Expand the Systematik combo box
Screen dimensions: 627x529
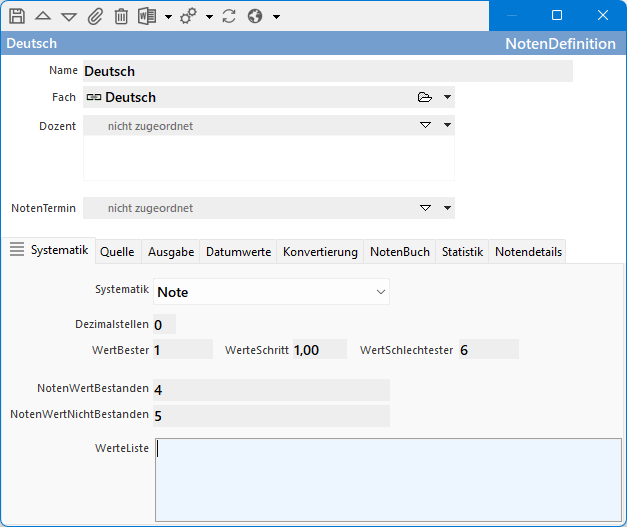[380, 291]
